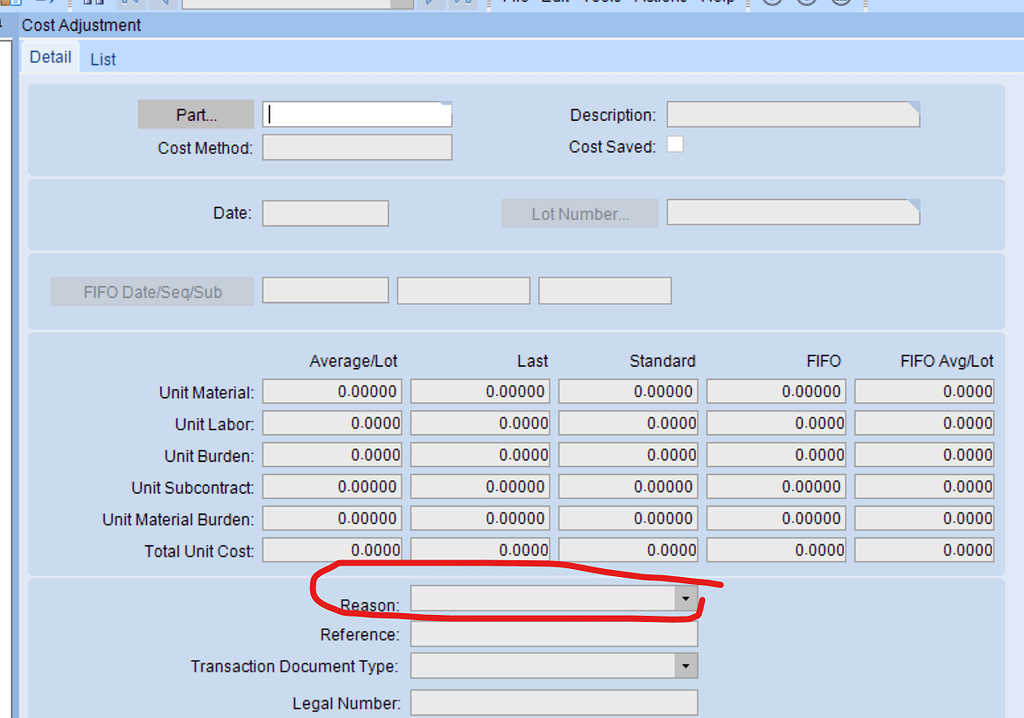1024x718 pixels.
Task: Click the middle circular icon in the top-right
Action: 806,4
